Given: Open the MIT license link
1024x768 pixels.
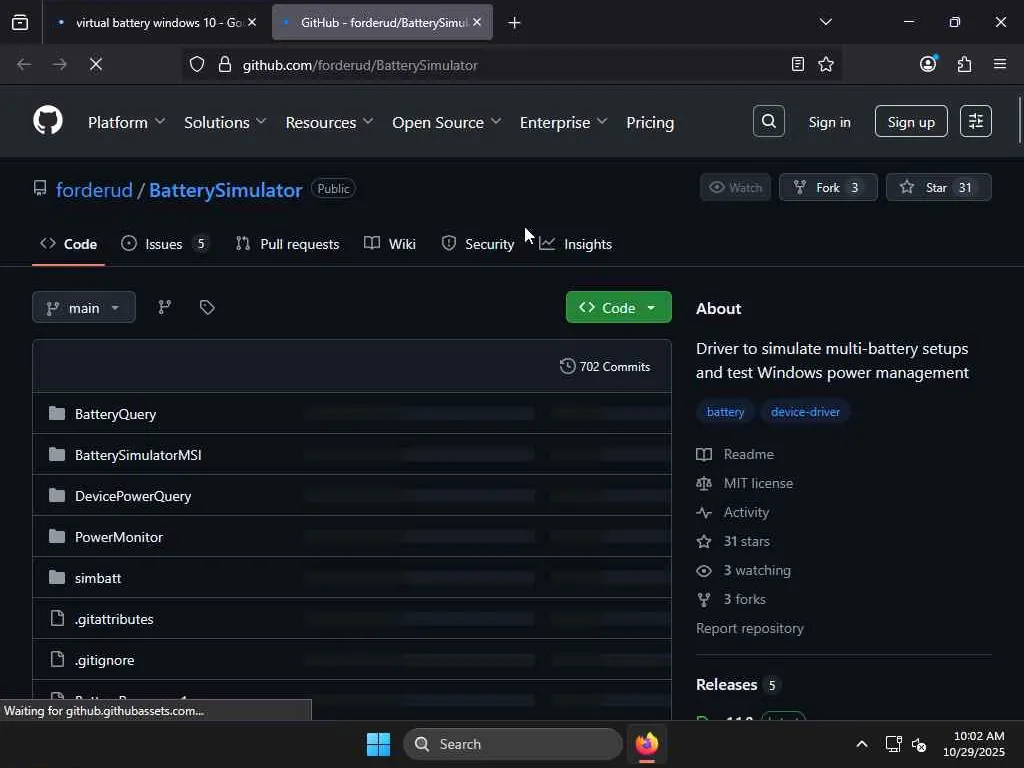Looking at the screenshot, I should [x=758, y=483].
